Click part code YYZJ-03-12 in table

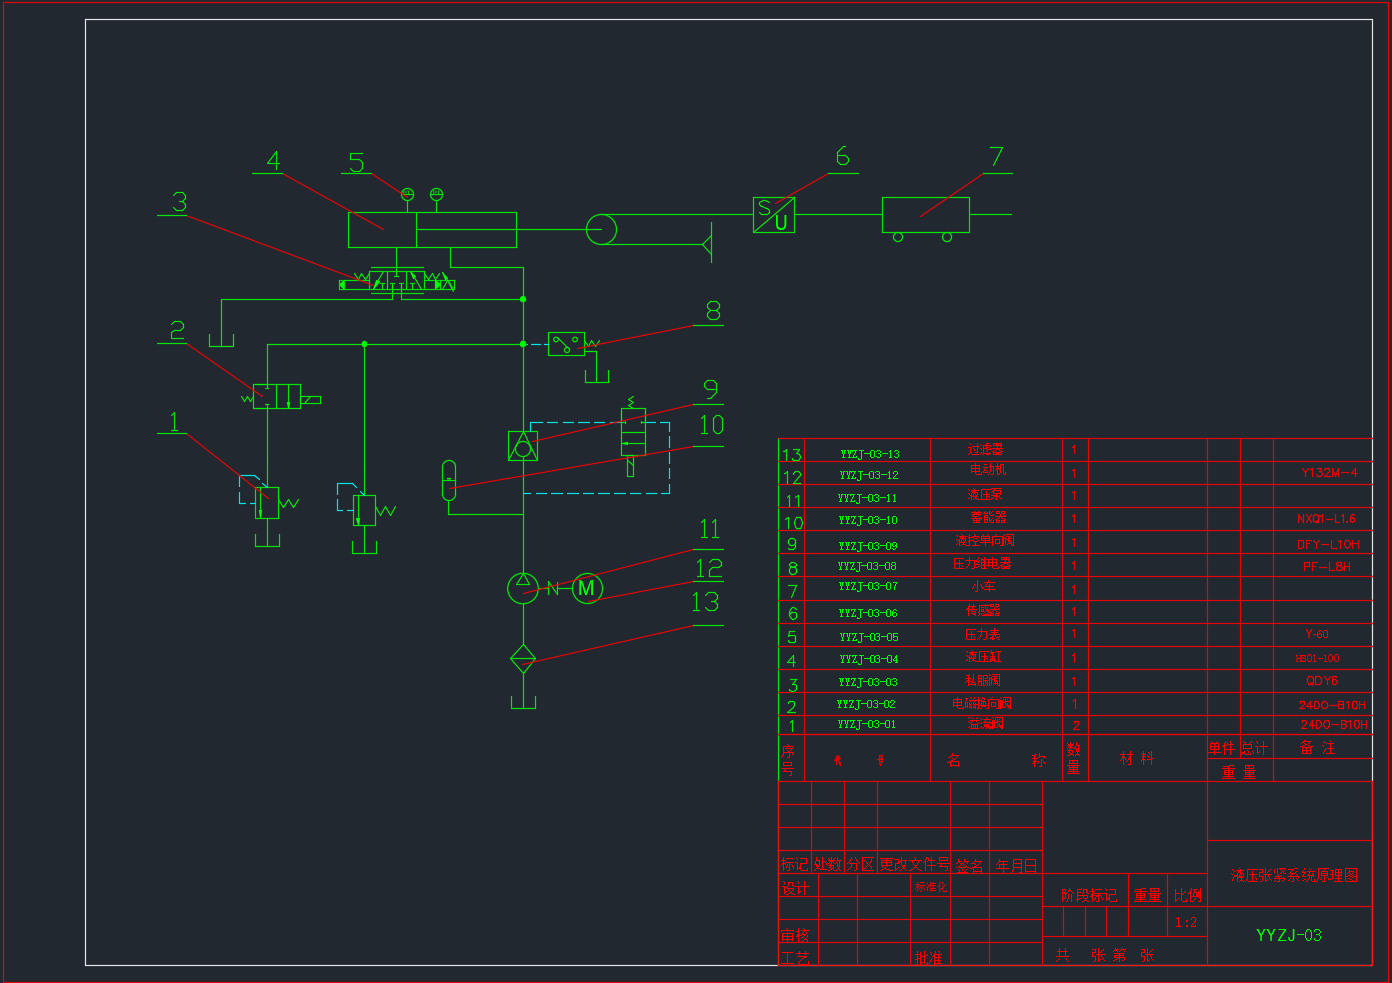coord(868,475)
